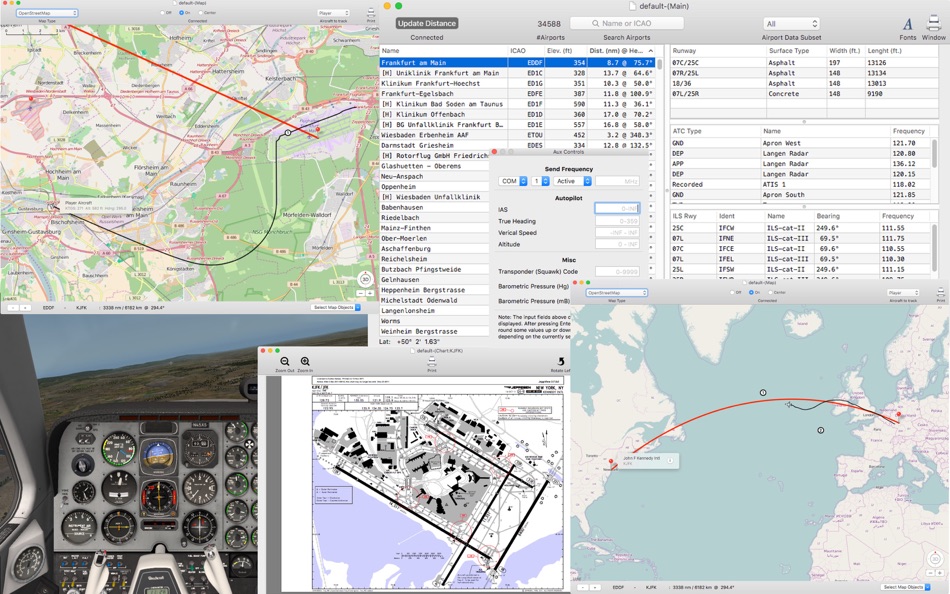Click the plus zoom button on the Frankfurt map
The image size is (950, 594).
pyautogui.click(x=370, y=293)
